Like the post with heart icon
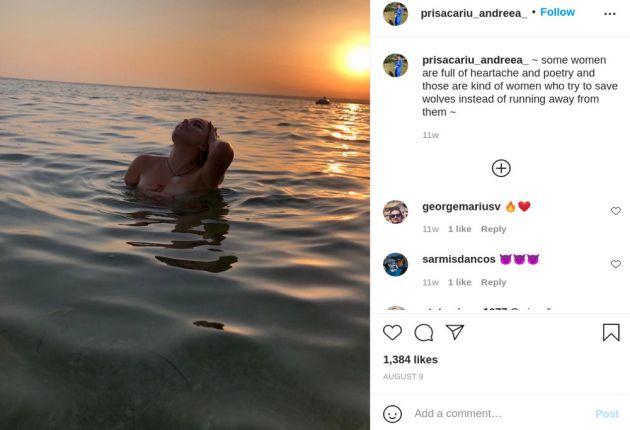630x430 pixels. [x=393, y=333]
